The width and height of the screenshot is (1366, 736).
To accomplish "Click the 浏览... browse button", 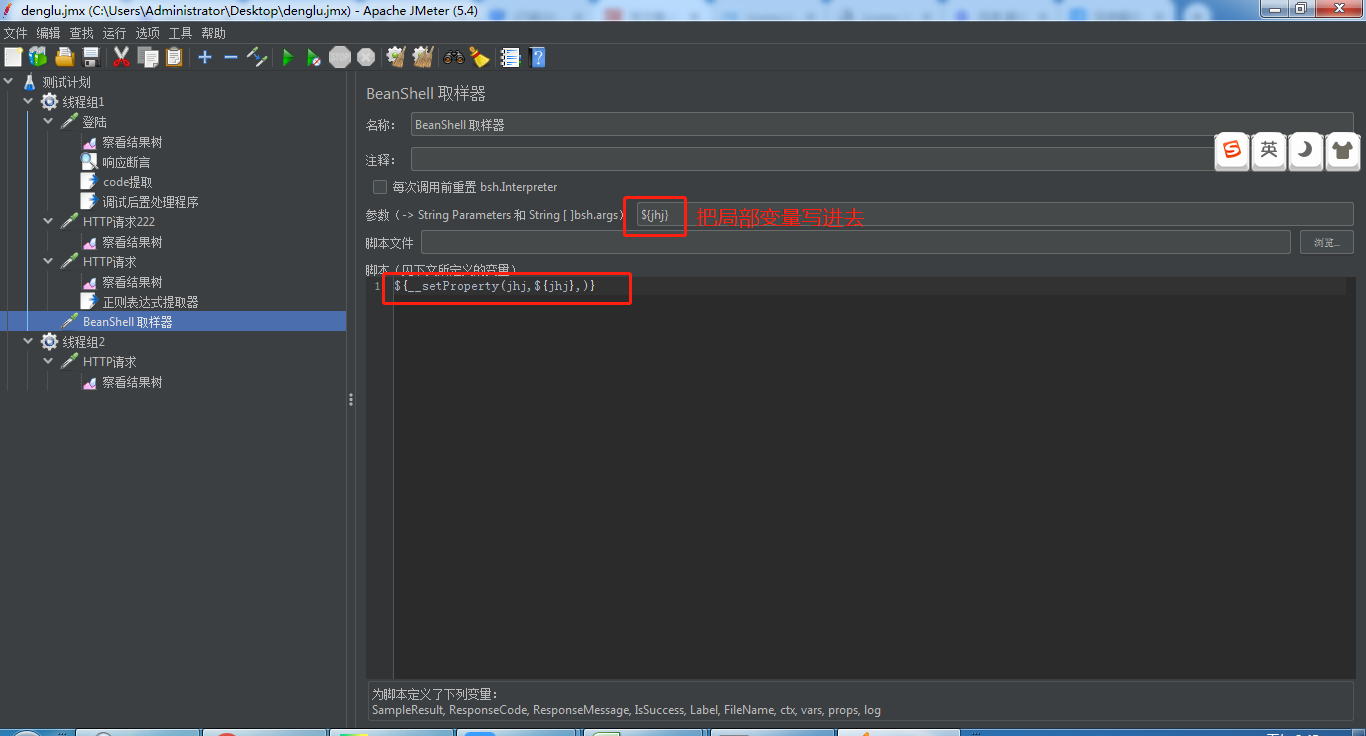I will 1327,242.
